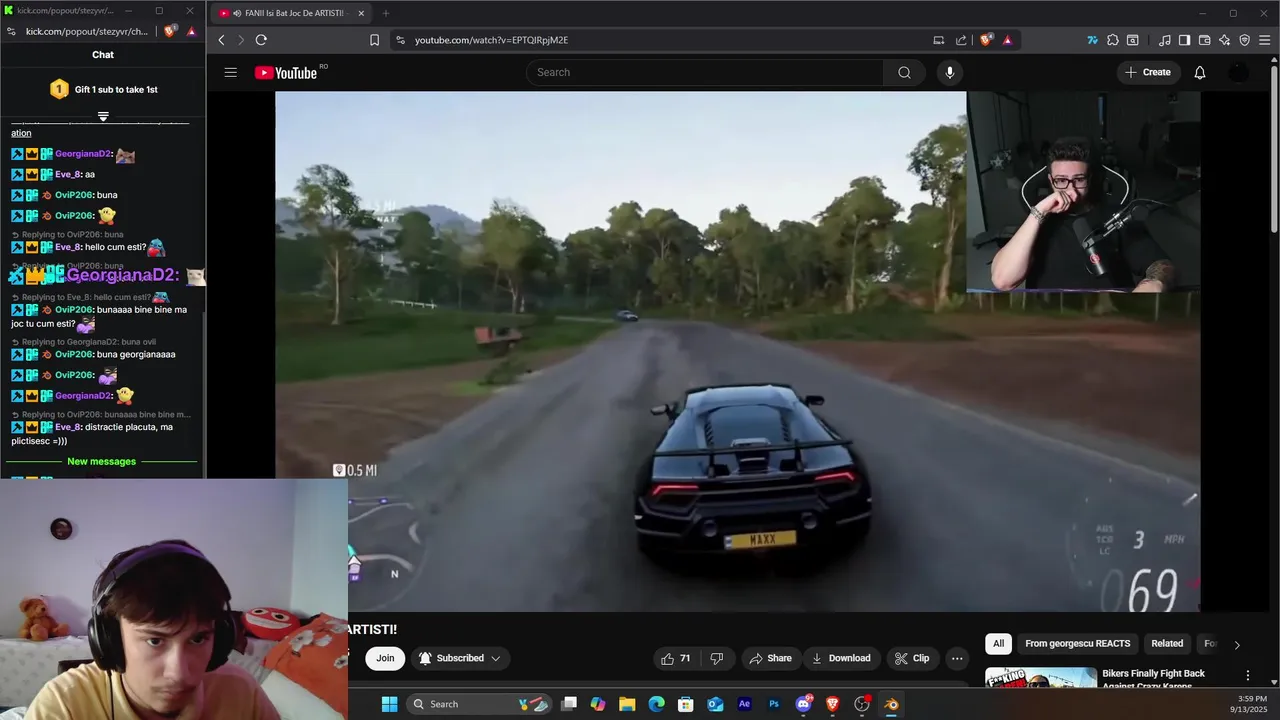Open Brave Shields in the Kick popout window

pyautogui.click(x=170, y=31)
